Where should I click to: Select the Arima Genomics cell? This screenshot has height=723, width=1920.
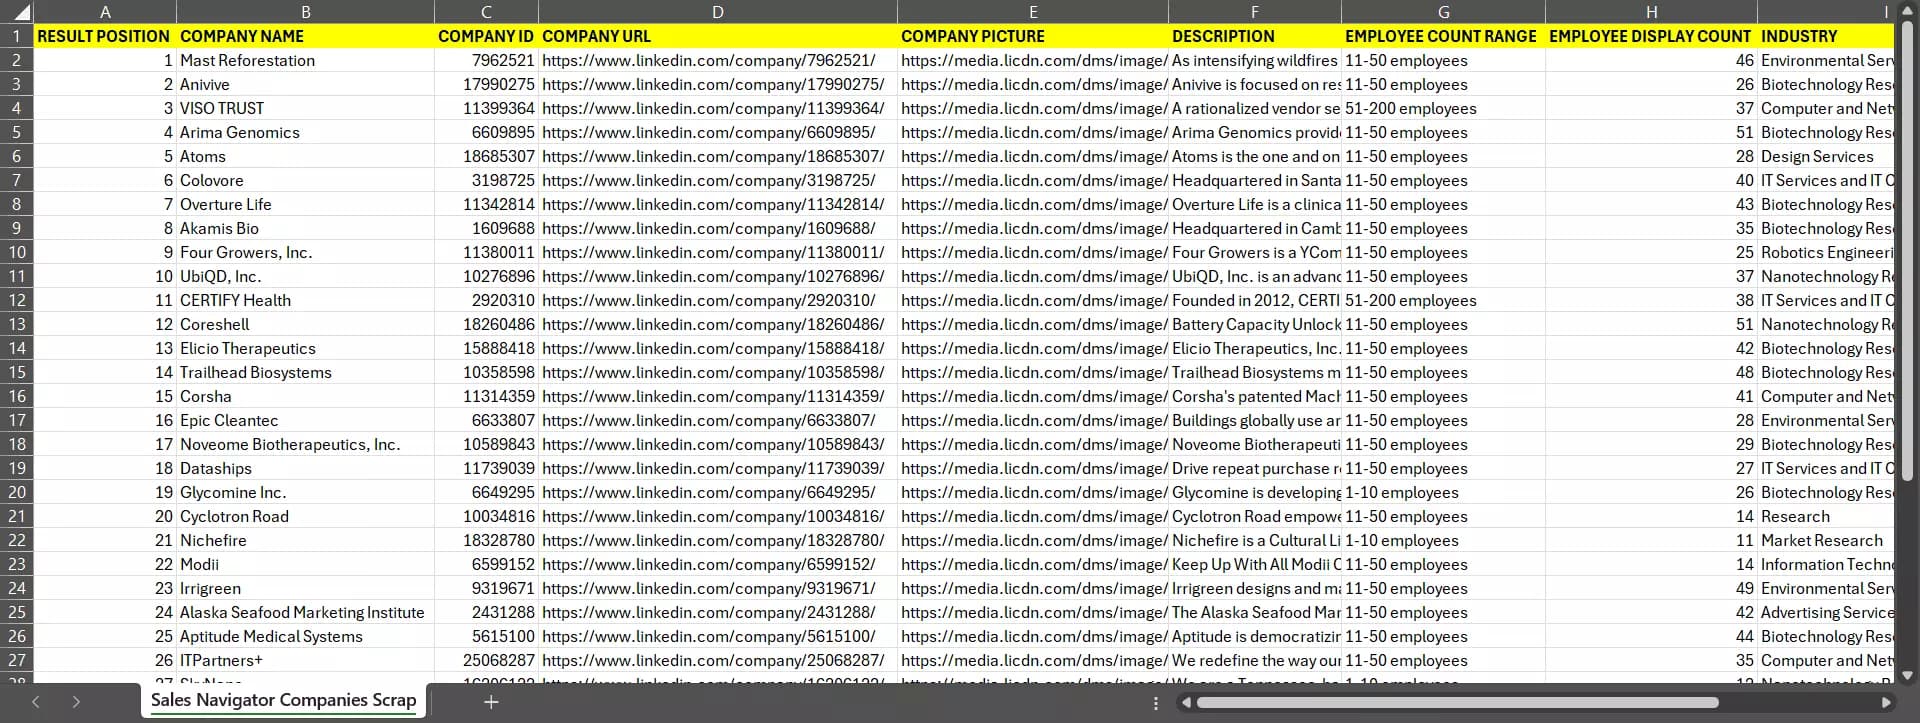[x=305, y=132]
